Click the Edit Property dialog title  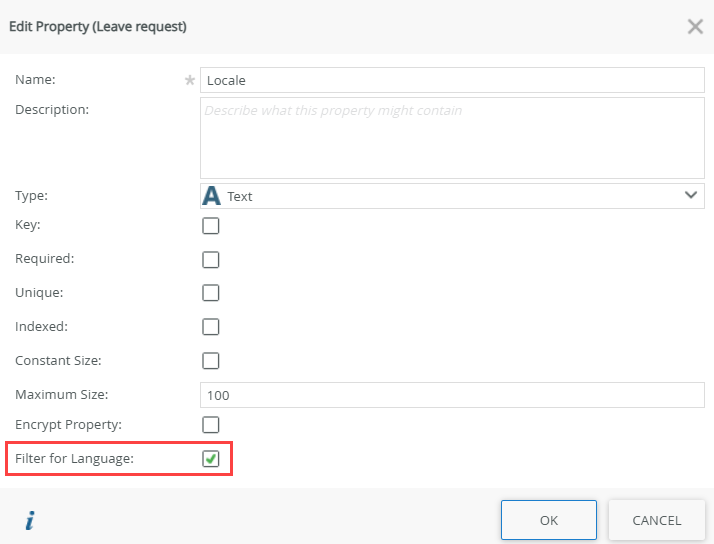tap(98, 26)
